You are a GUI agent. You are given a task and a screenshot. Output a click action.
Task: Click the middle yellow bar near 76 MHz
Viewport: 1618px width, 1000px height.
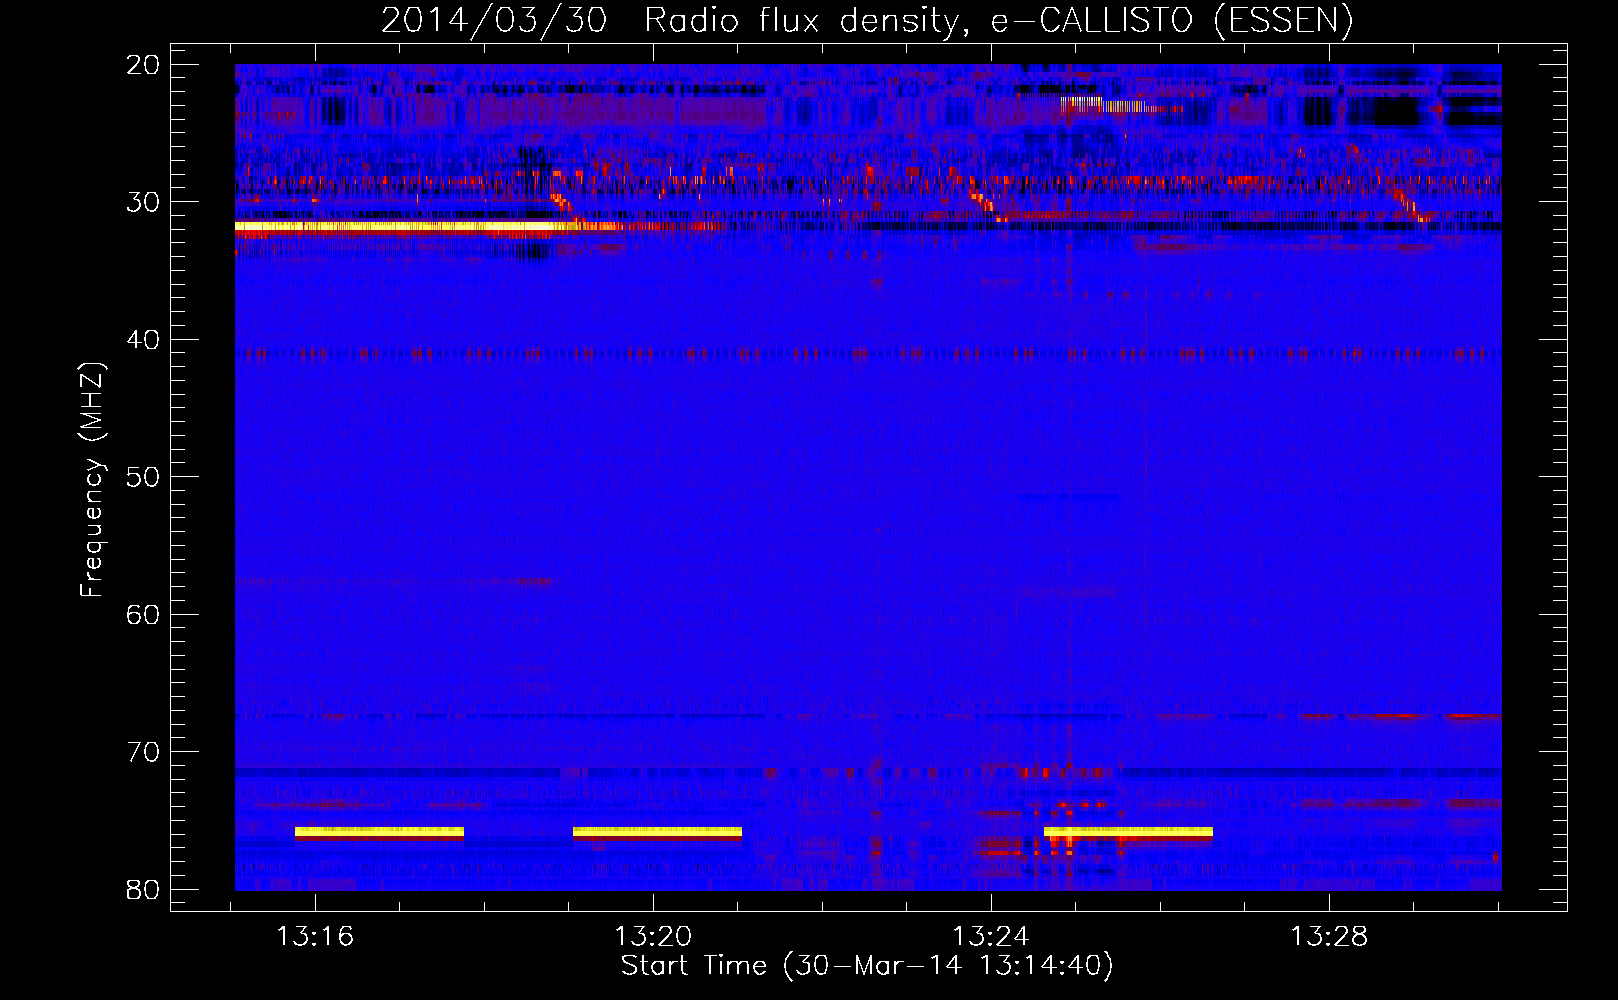[657, 832]
